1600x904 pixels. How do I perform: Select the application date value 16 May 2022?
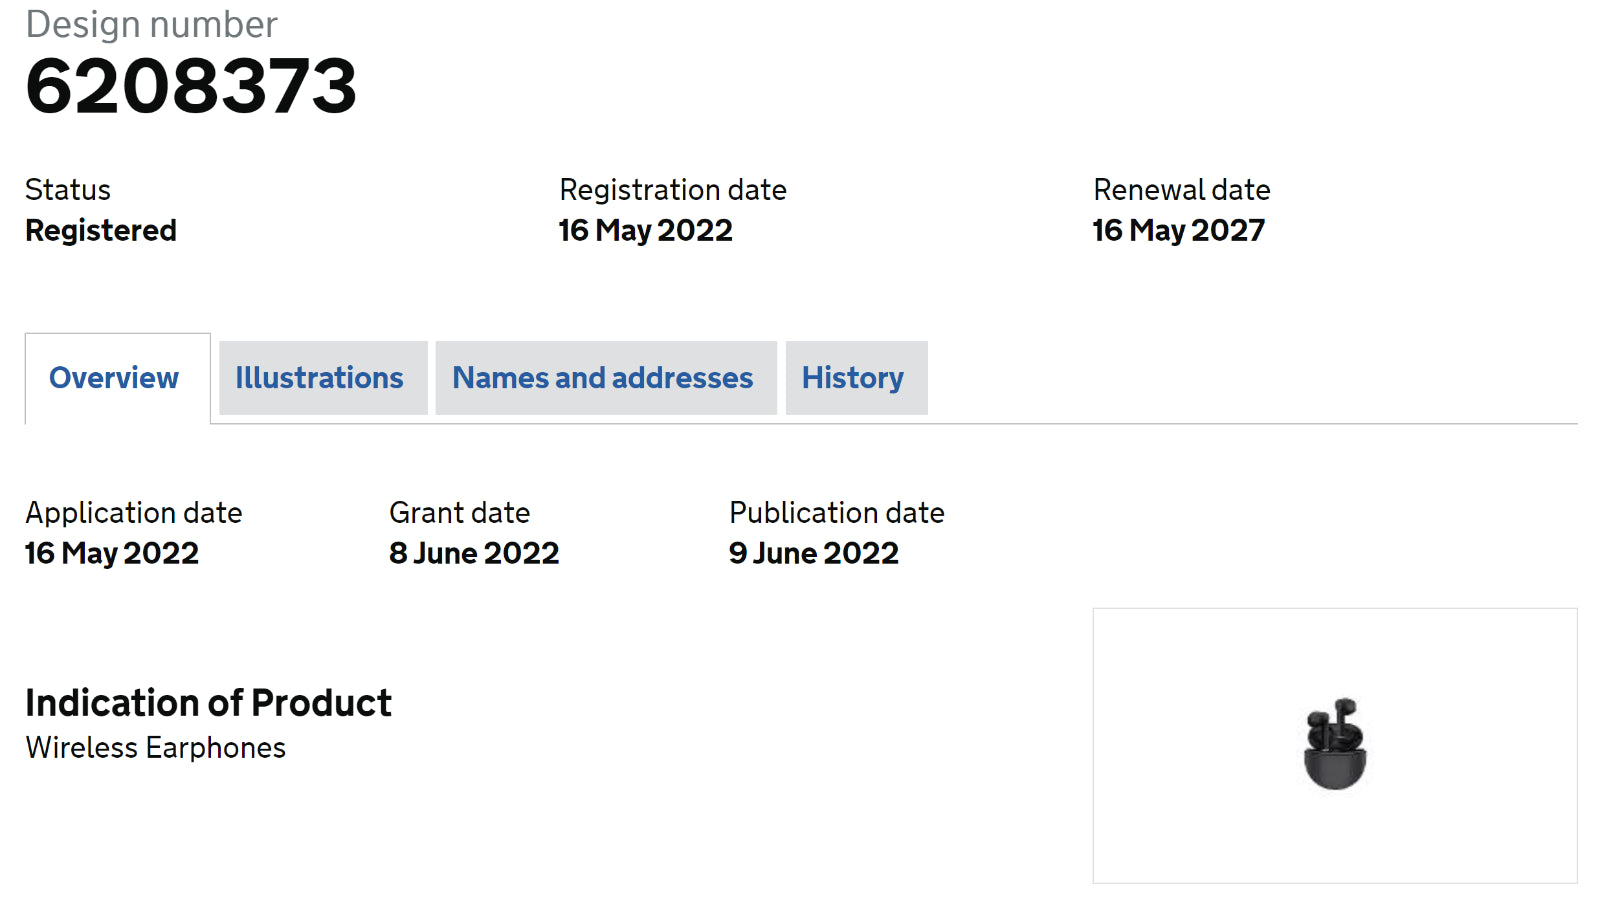pos(112,553)
